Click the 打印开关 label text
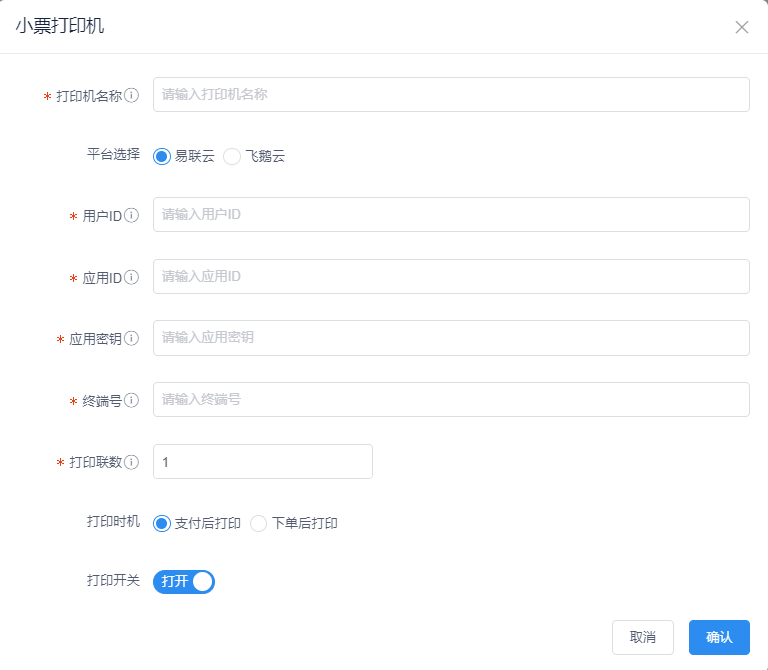The width and height of the screenshot is (768, 670). point(113,580)
